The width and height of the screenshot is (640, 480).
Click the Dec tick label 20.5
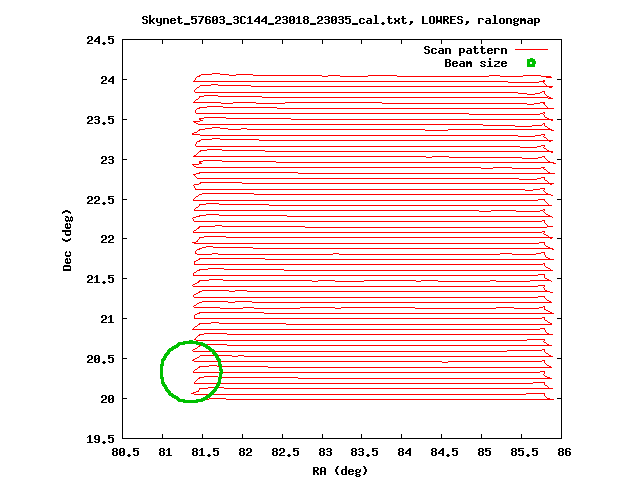click(x=100, y=359)
